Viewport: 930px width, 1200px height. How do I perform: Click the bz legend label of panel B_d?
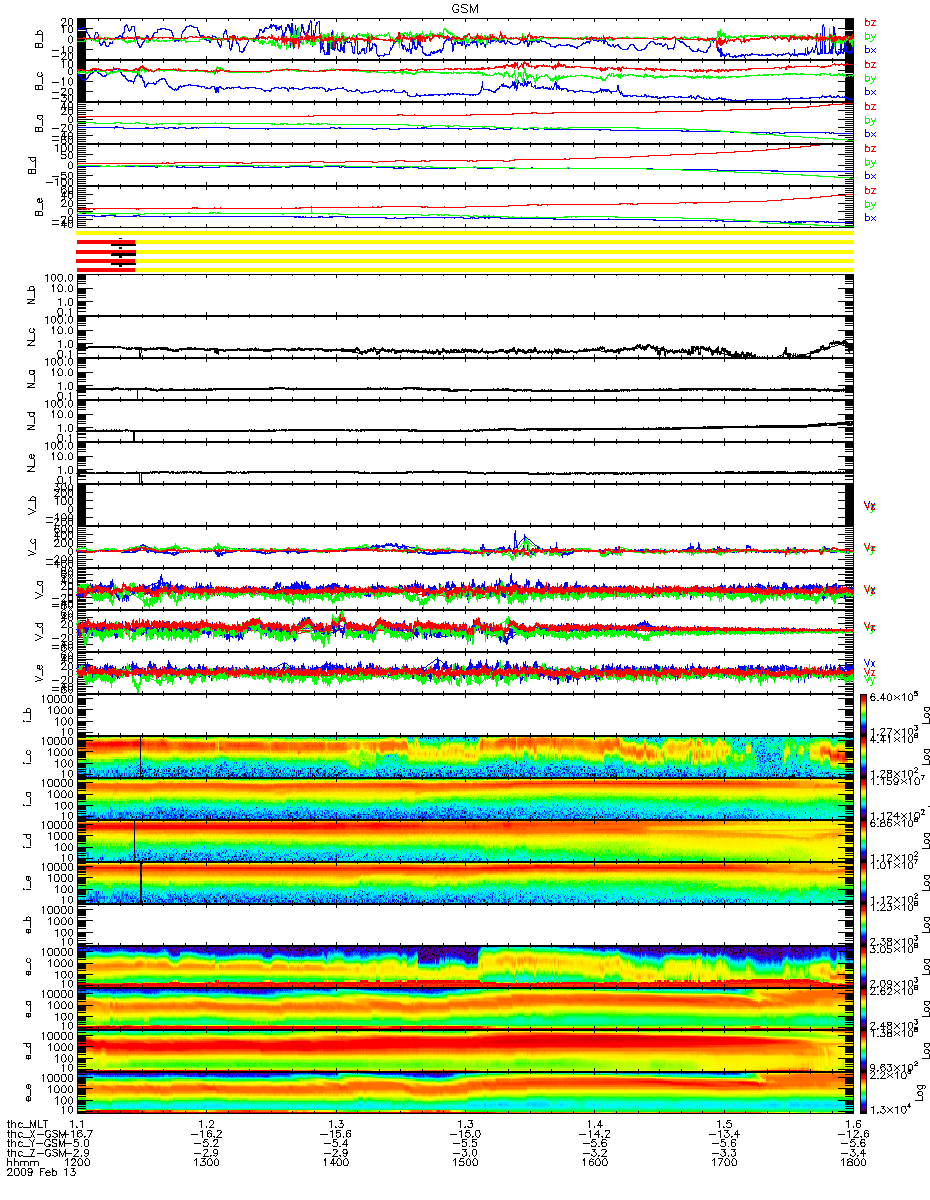[x=870, y=148]
